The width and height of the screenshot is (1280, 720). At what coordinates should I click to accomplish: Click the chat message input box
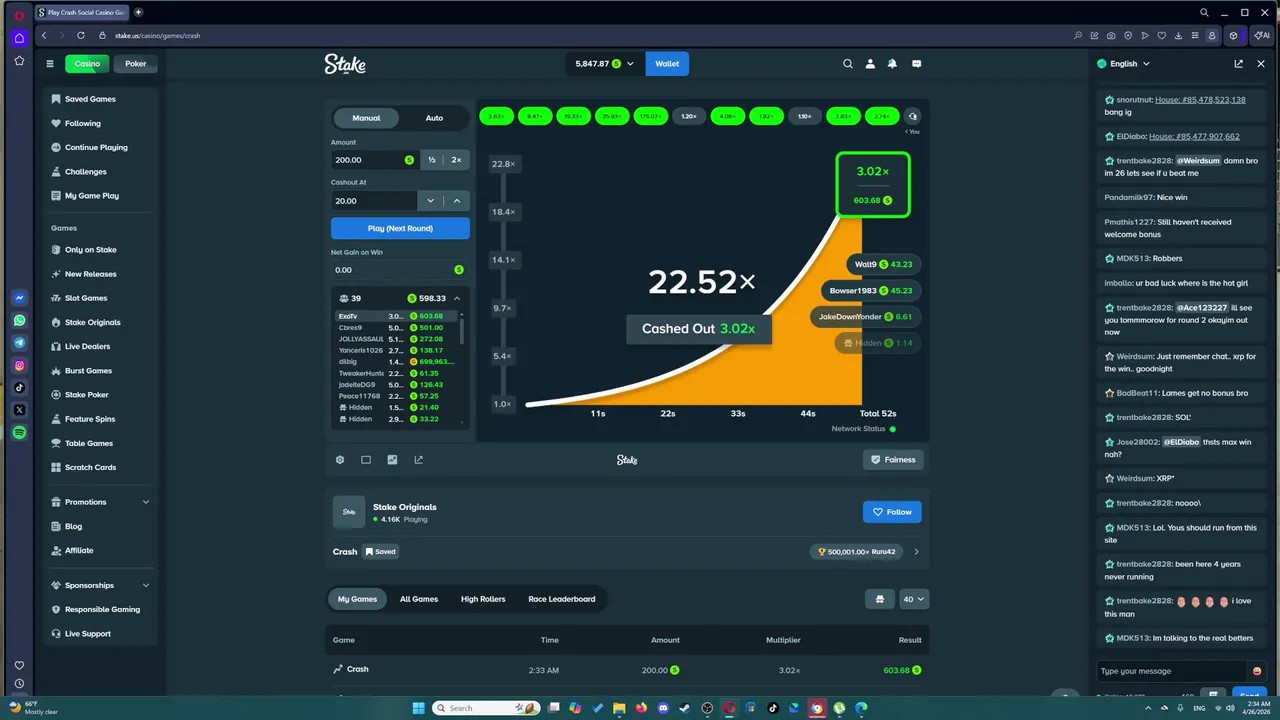point(1172,671)
